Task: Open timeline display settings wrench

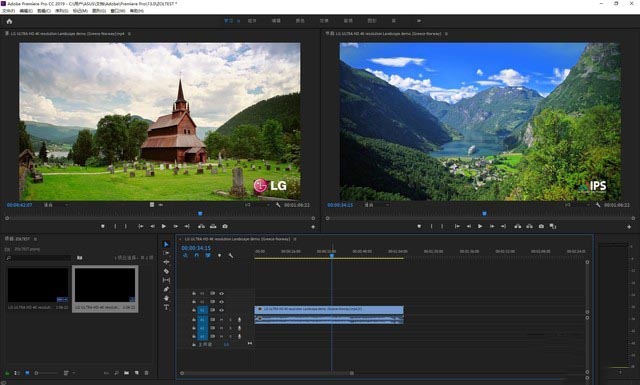Action: (x=231, y=256)
